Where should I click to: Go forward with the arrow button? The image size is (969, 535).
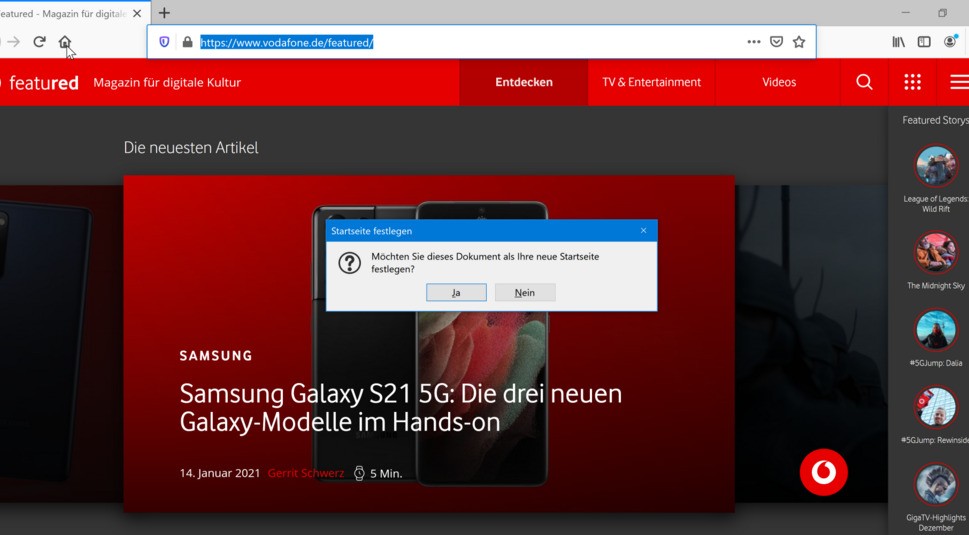pos(14,42)
